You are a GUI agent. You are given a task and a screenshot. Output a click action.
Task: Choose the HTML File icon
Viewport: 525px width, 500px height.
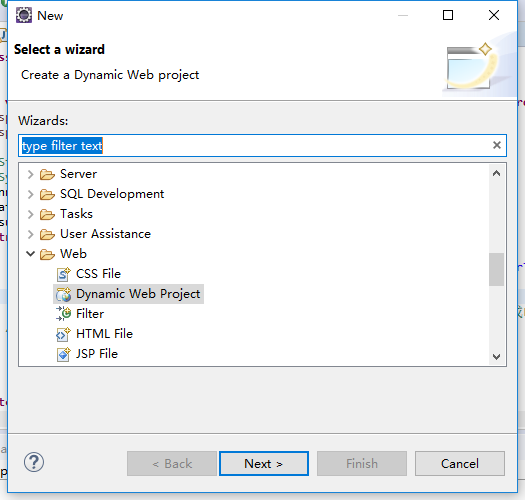pyautogui.click(x=63, y=334)
